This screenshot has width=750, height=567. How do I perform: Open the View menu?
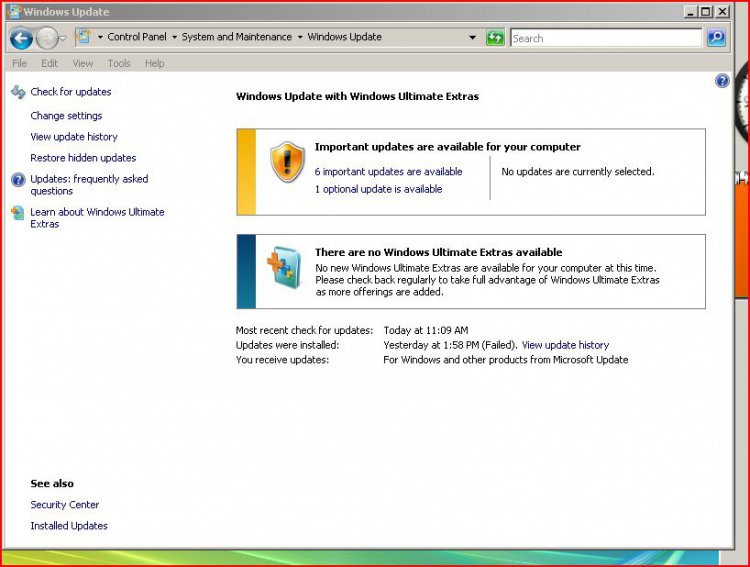pyautogui.click(x=83, y=63)
